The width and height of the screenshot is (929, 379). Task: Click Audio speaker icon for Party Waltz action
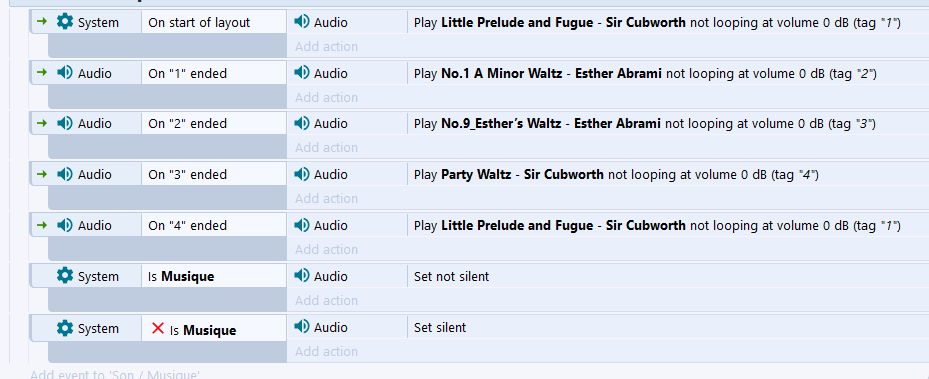tap(302, 174)
